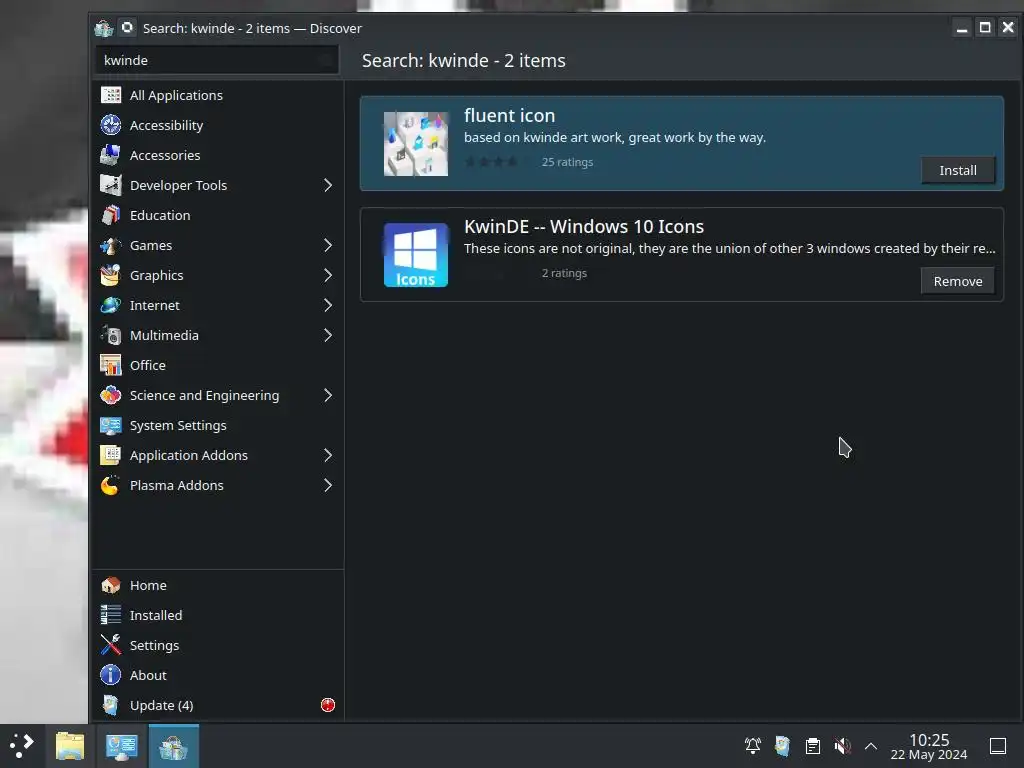The height and width of the screenshot is (768, 1024).
Task: Open the Update (4) page
Action: [217, 705]
